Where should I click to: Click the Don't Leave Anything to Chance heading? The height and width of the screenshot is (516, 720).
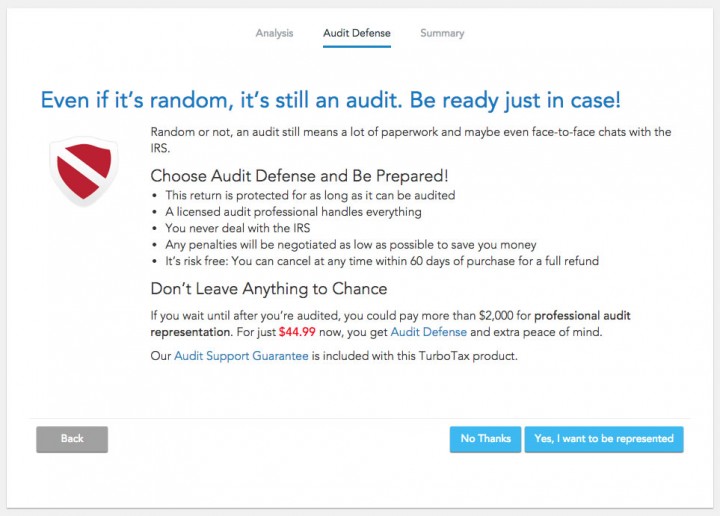click(269, 289)
